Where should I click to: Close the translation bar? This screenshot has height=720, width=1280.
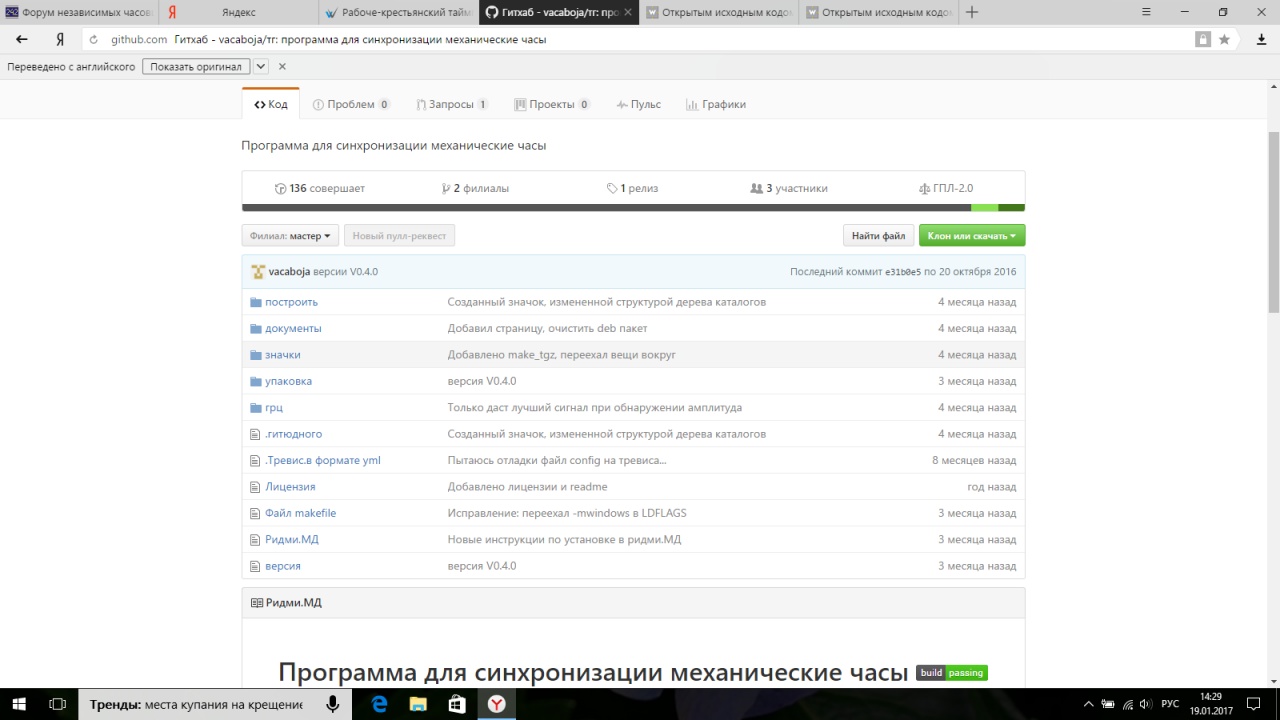click(282, 67)
